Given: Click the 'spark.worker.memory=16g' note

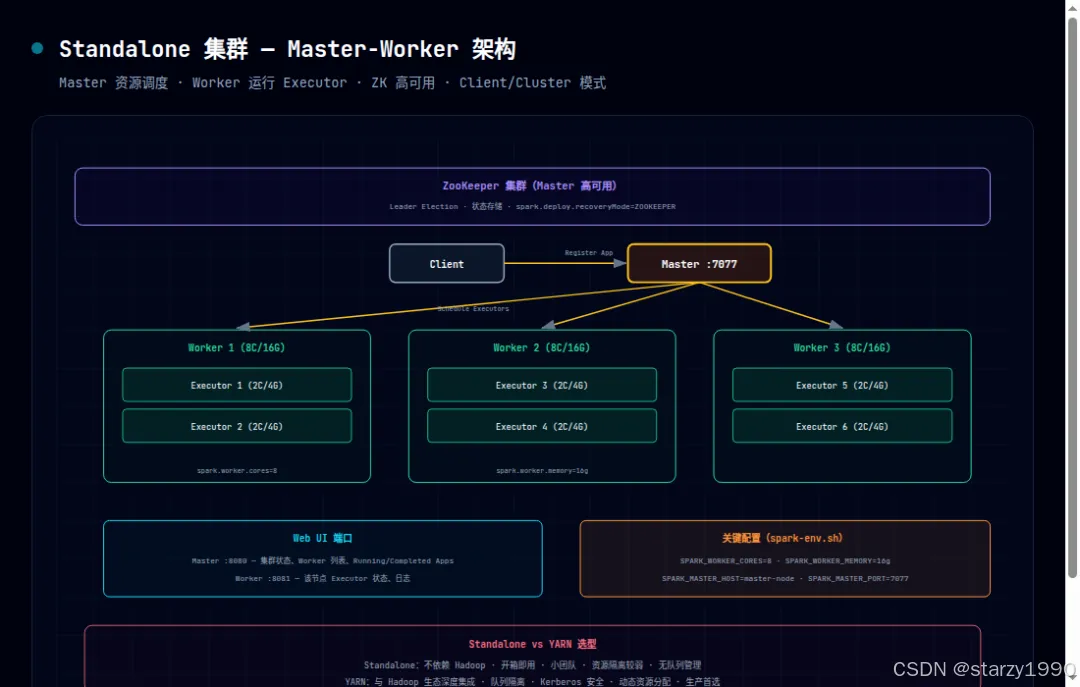Looking at the screenshot, I should 542,471.
